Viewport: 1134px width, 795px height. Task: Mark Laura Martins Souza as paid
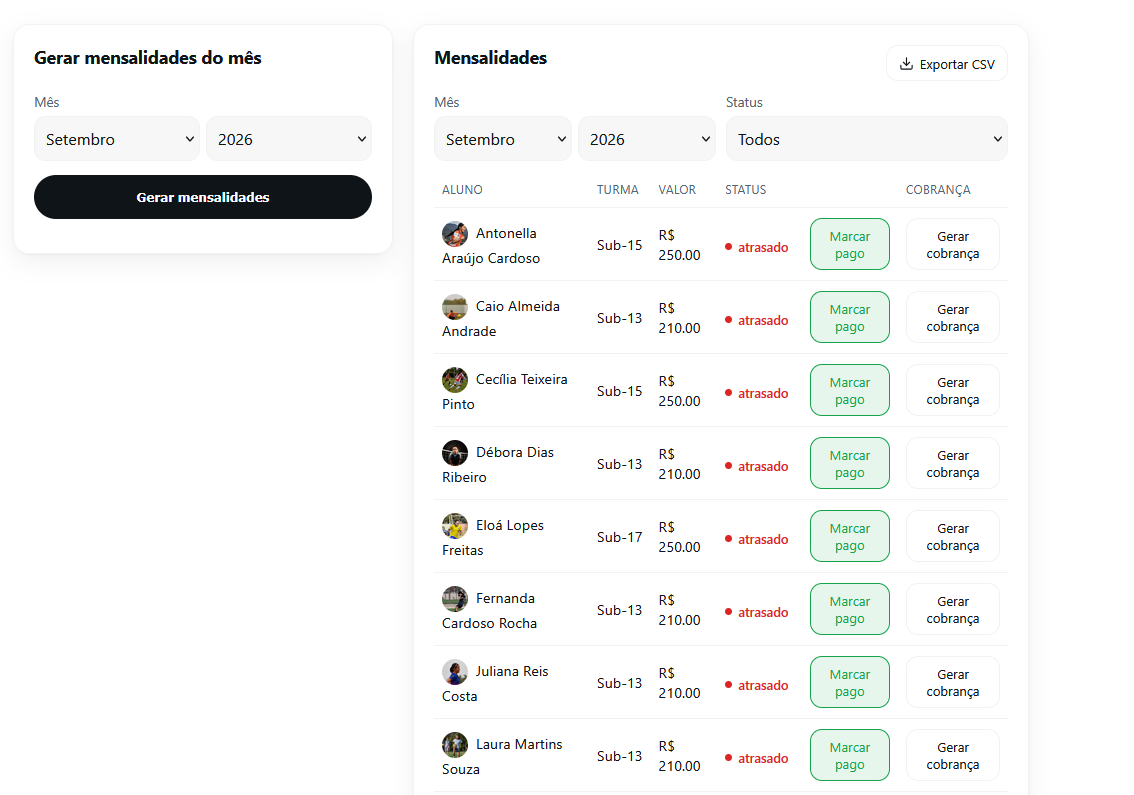[850, 756]
